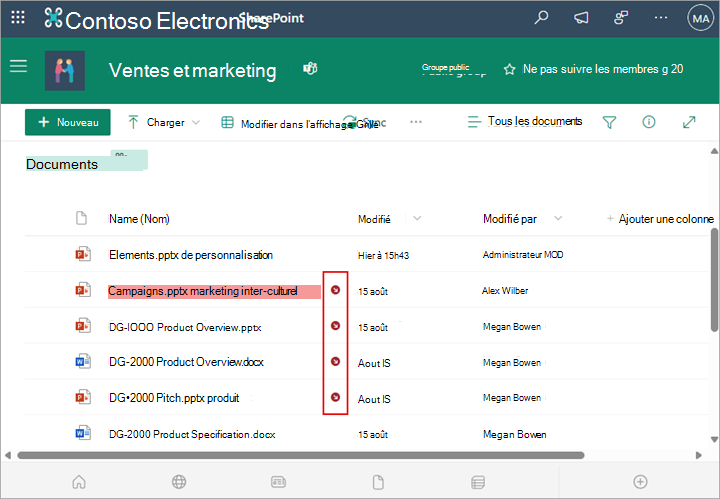The height and width of the screenshot is (499, 720).
Task: Open the Modifié par column dropdown chevron
Action: [558, 219]
